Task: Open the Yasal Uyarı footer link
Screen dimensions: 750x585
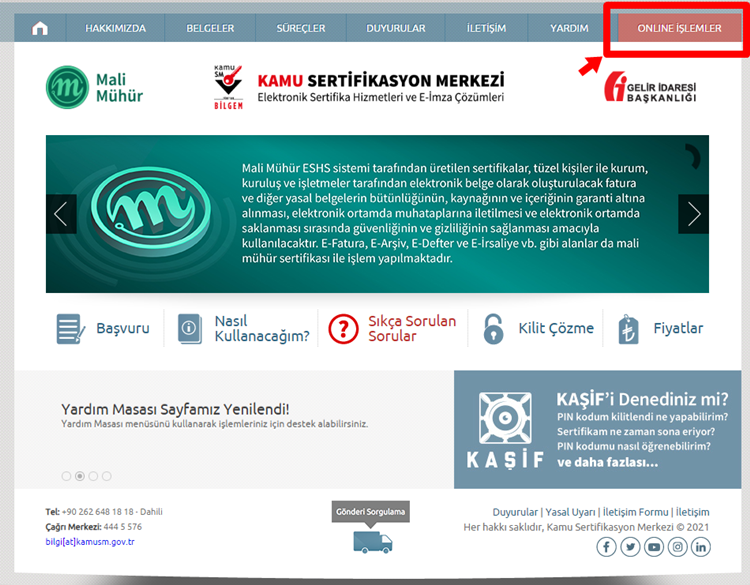Action: tap(570, 512)
